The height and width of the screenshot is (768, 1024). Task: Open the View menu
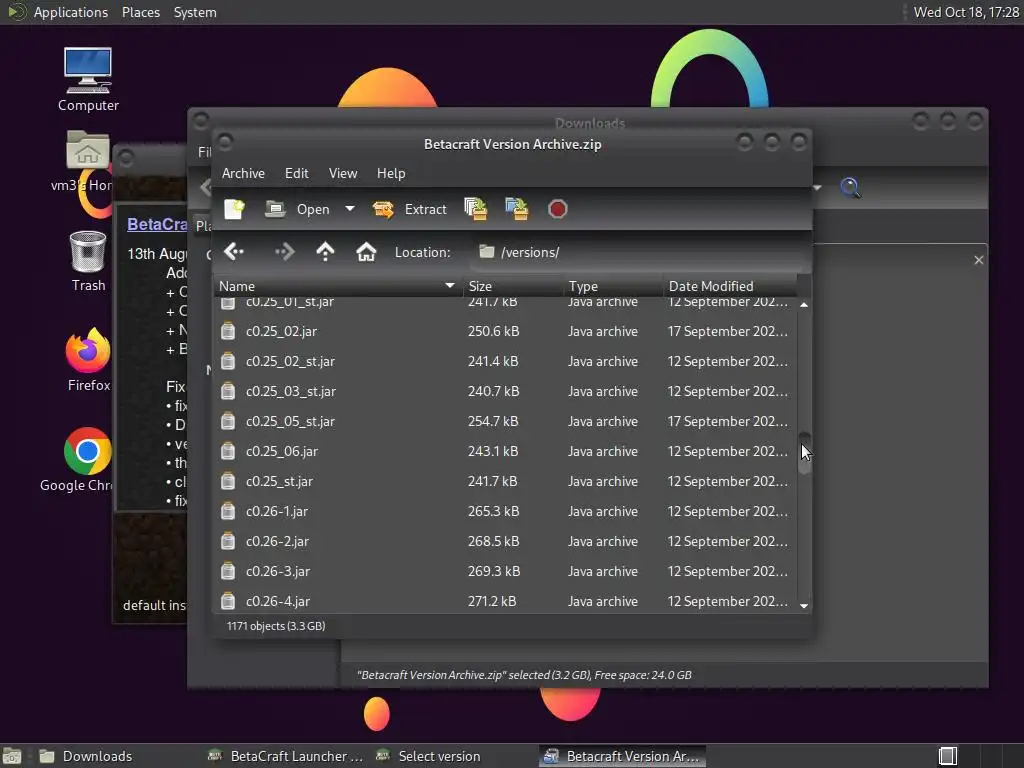pos(343,173)
